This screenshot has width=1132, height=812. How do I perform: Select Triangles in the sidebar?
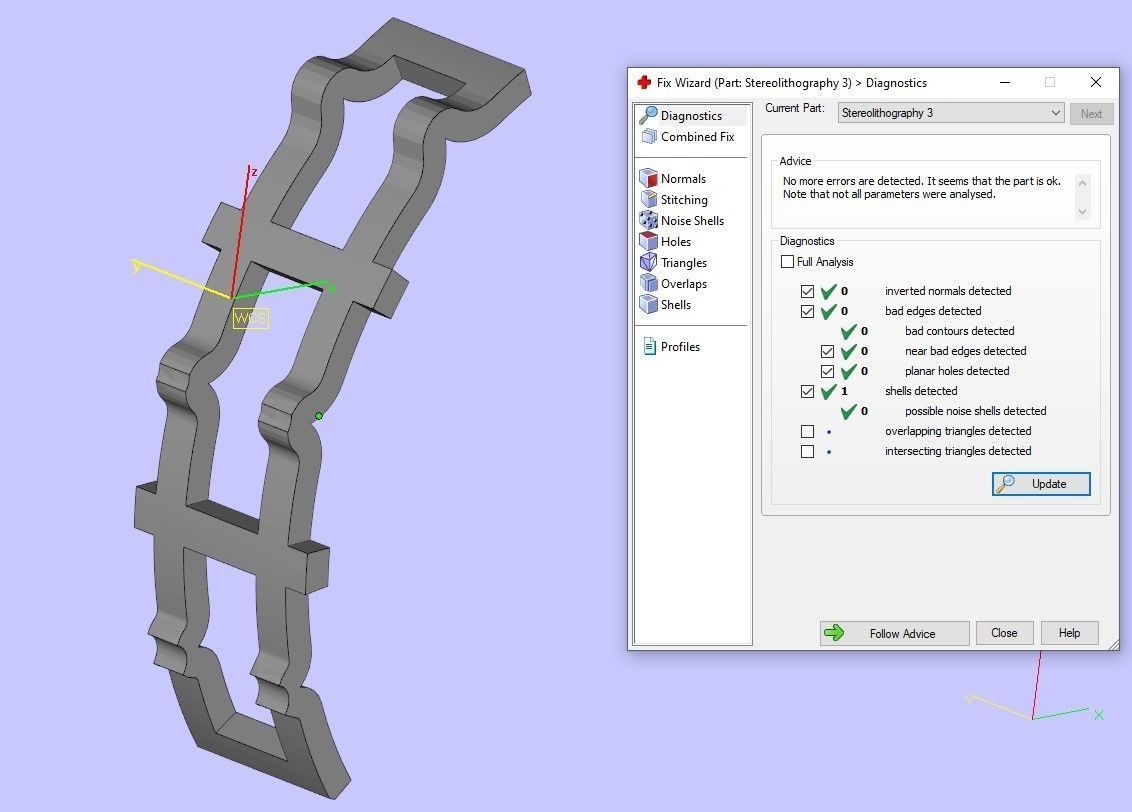[674, 262]
